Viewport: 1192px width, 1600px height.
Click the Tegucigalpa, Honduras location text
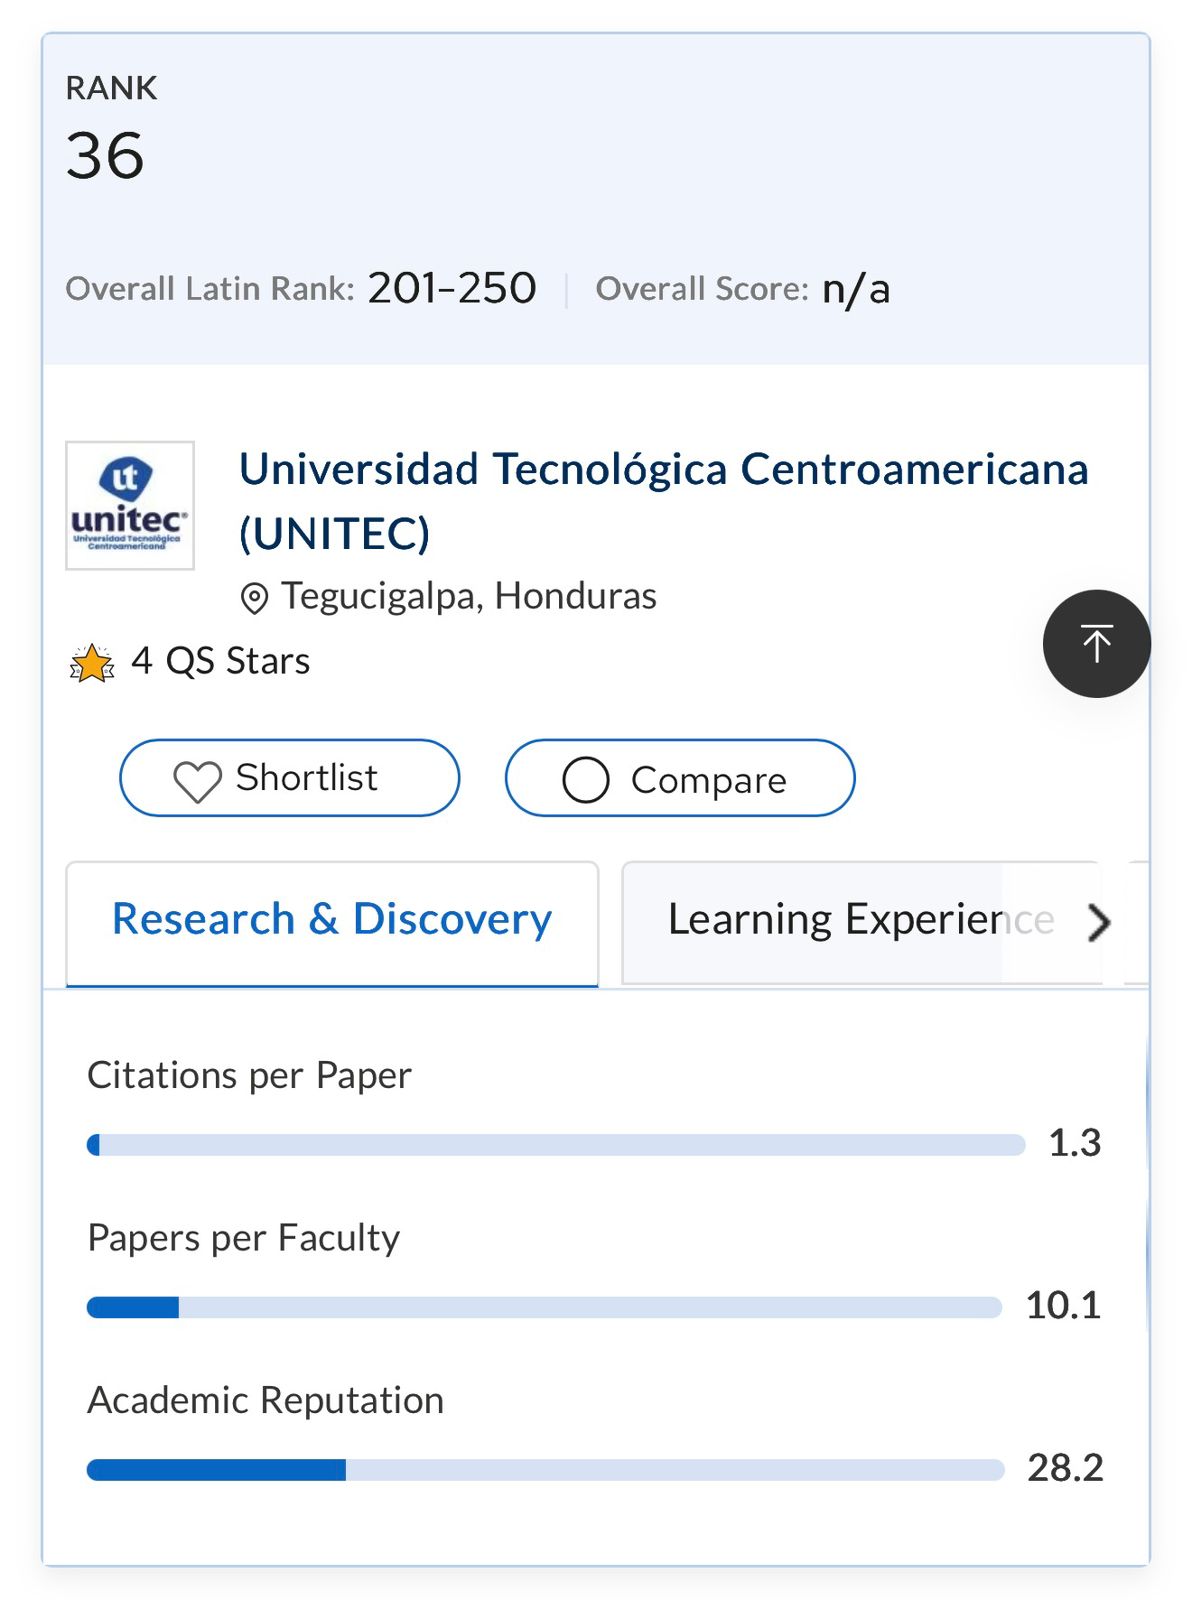[468, 596]
